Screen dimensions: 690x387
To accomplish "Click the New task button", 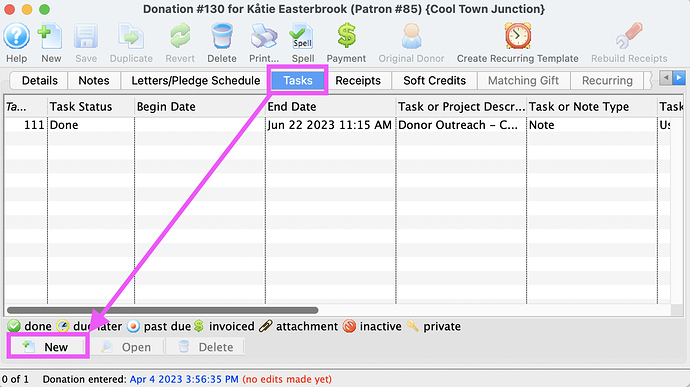I will pos(47,347).
